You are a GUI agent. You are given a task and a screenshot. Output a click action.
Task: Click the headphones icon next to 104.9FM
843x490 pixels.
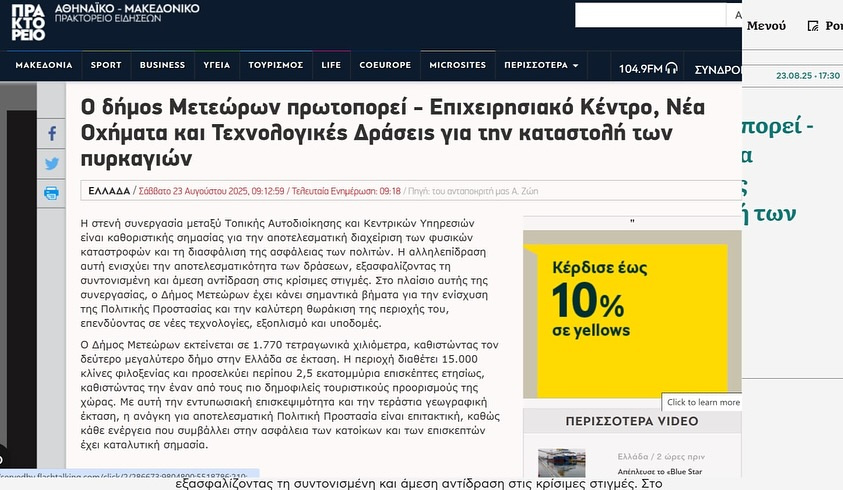click(672, 68)
